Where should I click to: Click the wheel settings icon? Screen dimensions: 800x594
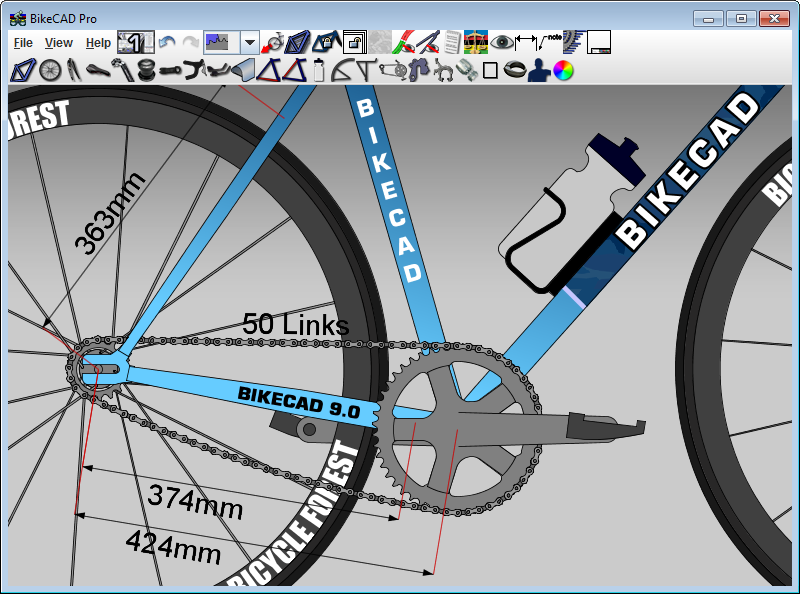coord(49,70)
